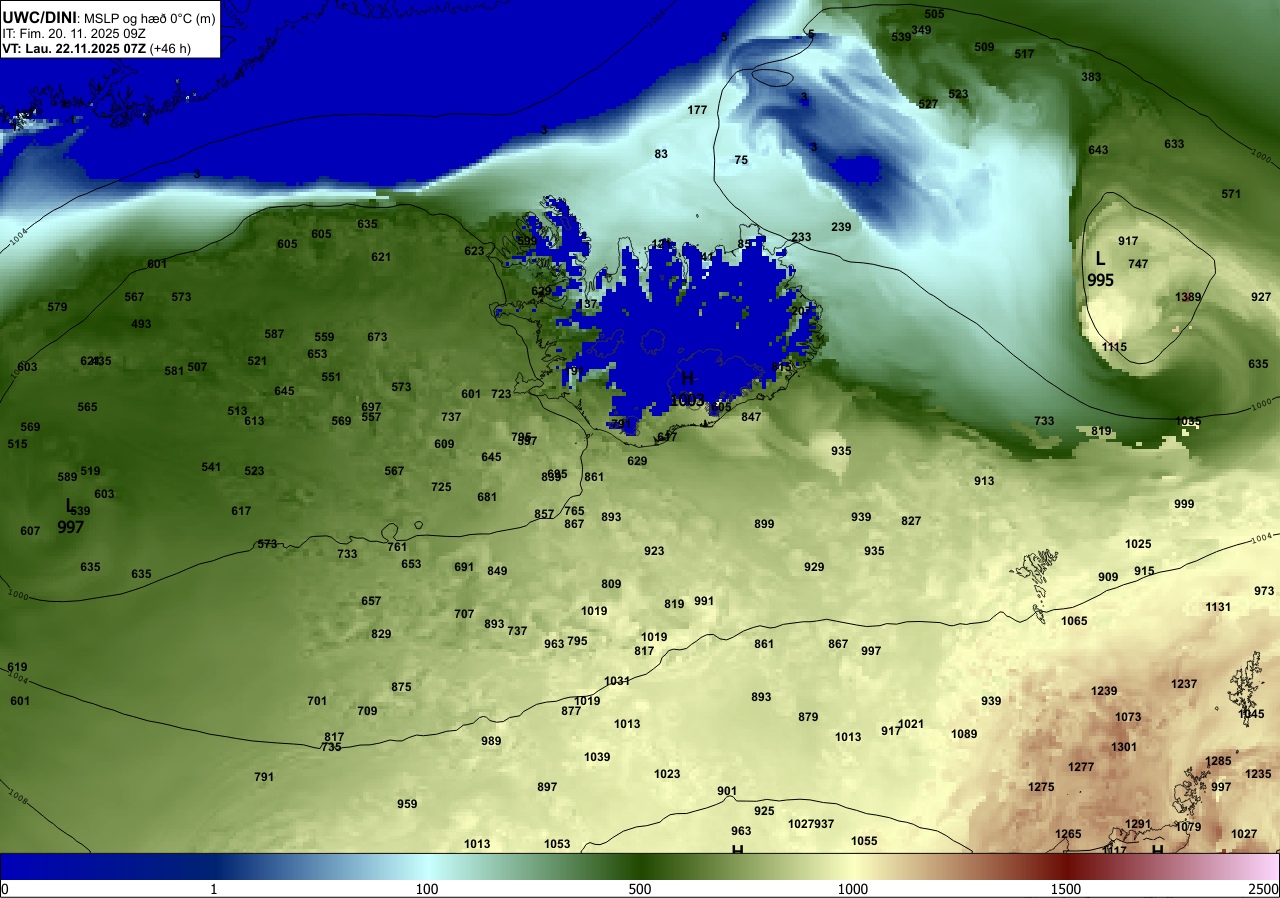The image size is (1280, 898).
Task: Click the 'VT: Lau. 22.11.2025 07Z' line
Action: [97, 47]
